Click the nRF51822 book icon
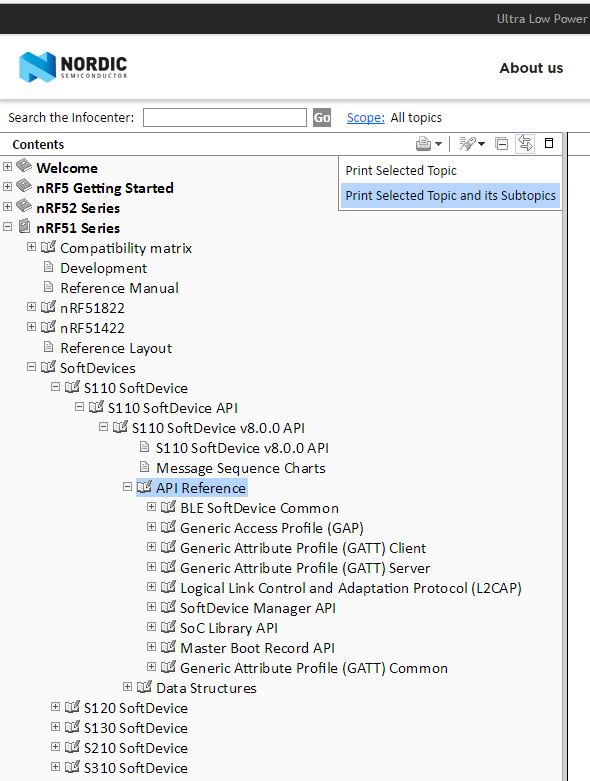 pyautogui.click(x=48, y=307)
